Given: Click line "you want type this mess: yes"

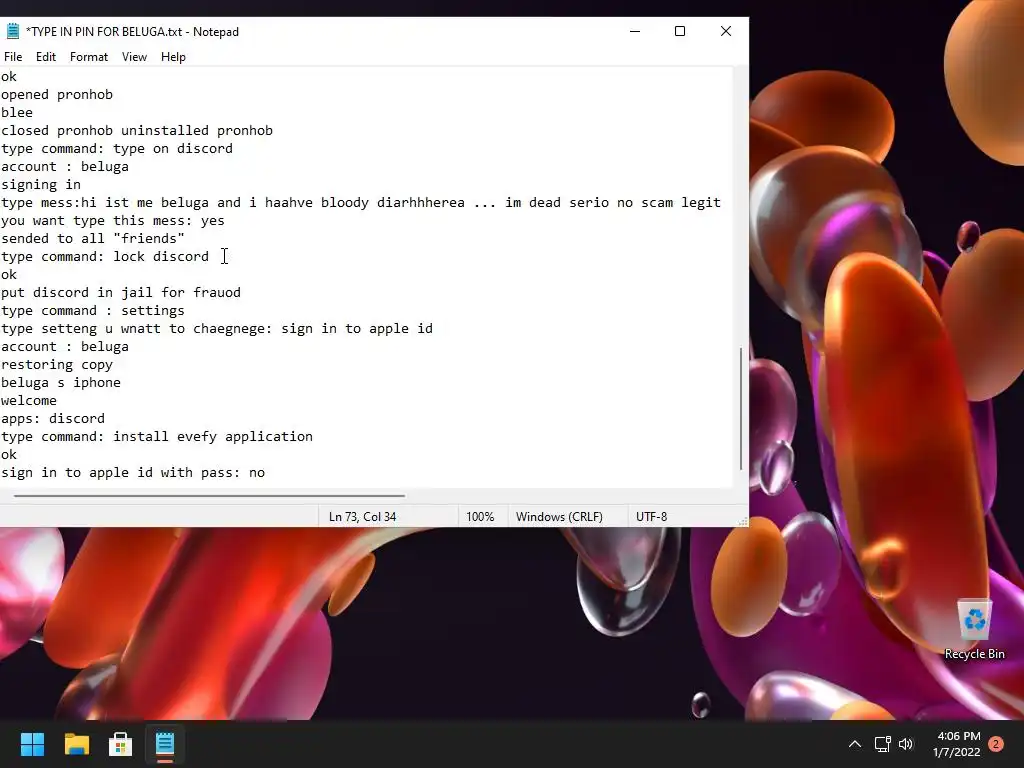Looking at the screenshot, I should pos(112,221).
